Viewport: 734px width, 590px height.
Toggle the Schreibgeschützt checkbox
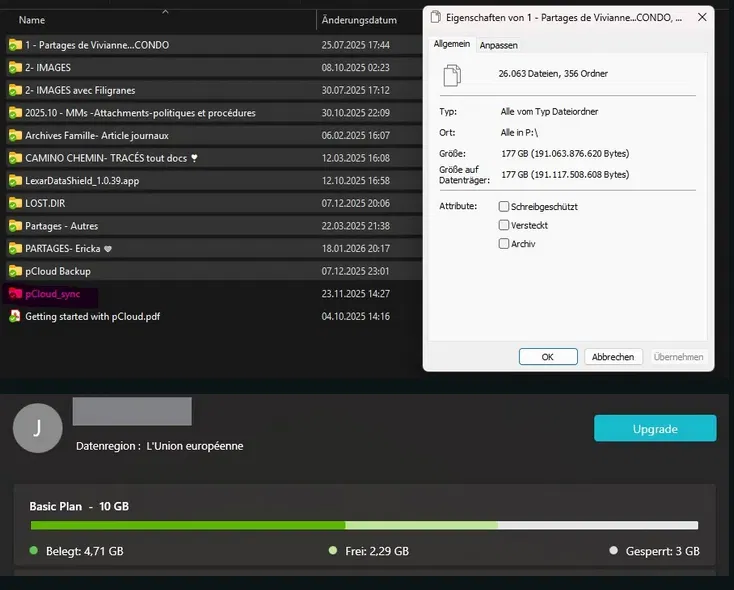pyautogui.click(x=504, y=206)
